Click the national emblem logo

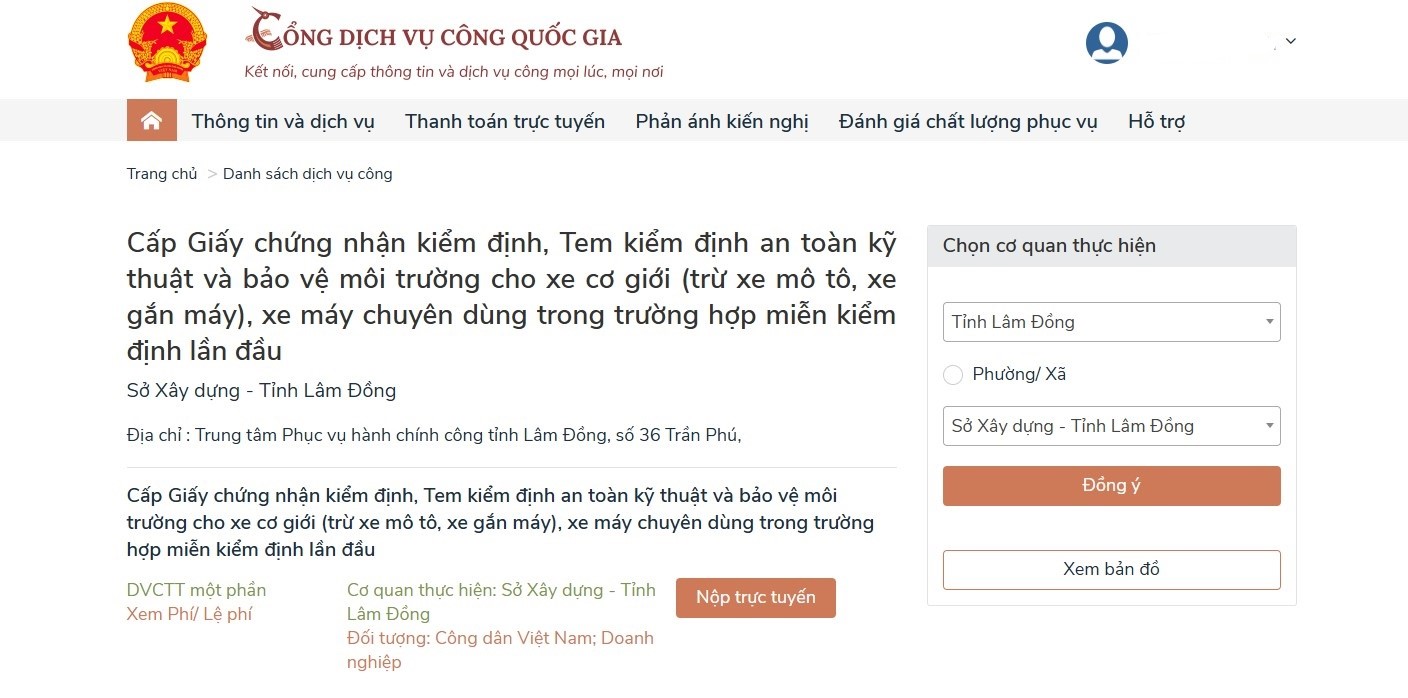(x=167, y=43)
